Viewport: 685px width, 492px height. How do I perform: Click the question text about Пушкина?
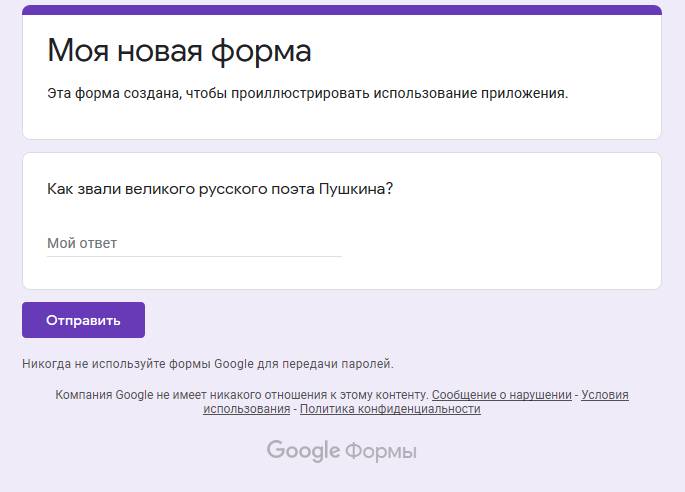219,189
